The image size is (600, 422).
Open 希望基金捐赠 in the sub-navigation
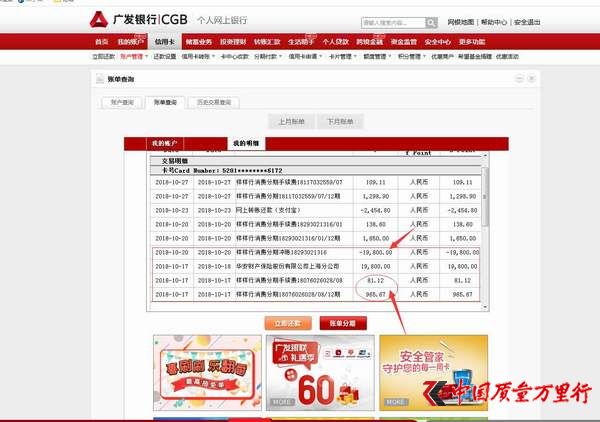pos(474,57)
